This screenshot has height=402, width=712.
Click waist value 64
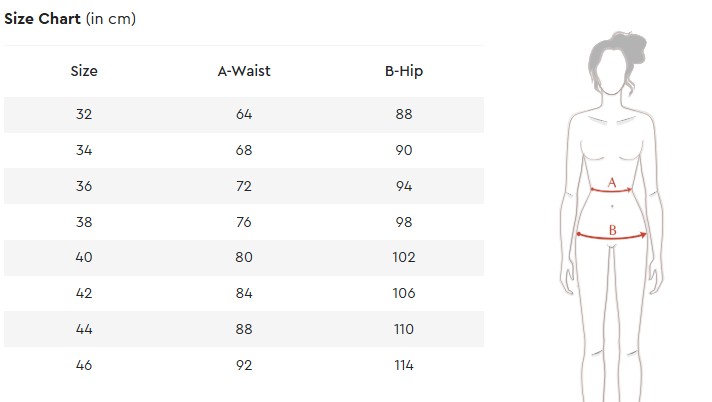244,114
